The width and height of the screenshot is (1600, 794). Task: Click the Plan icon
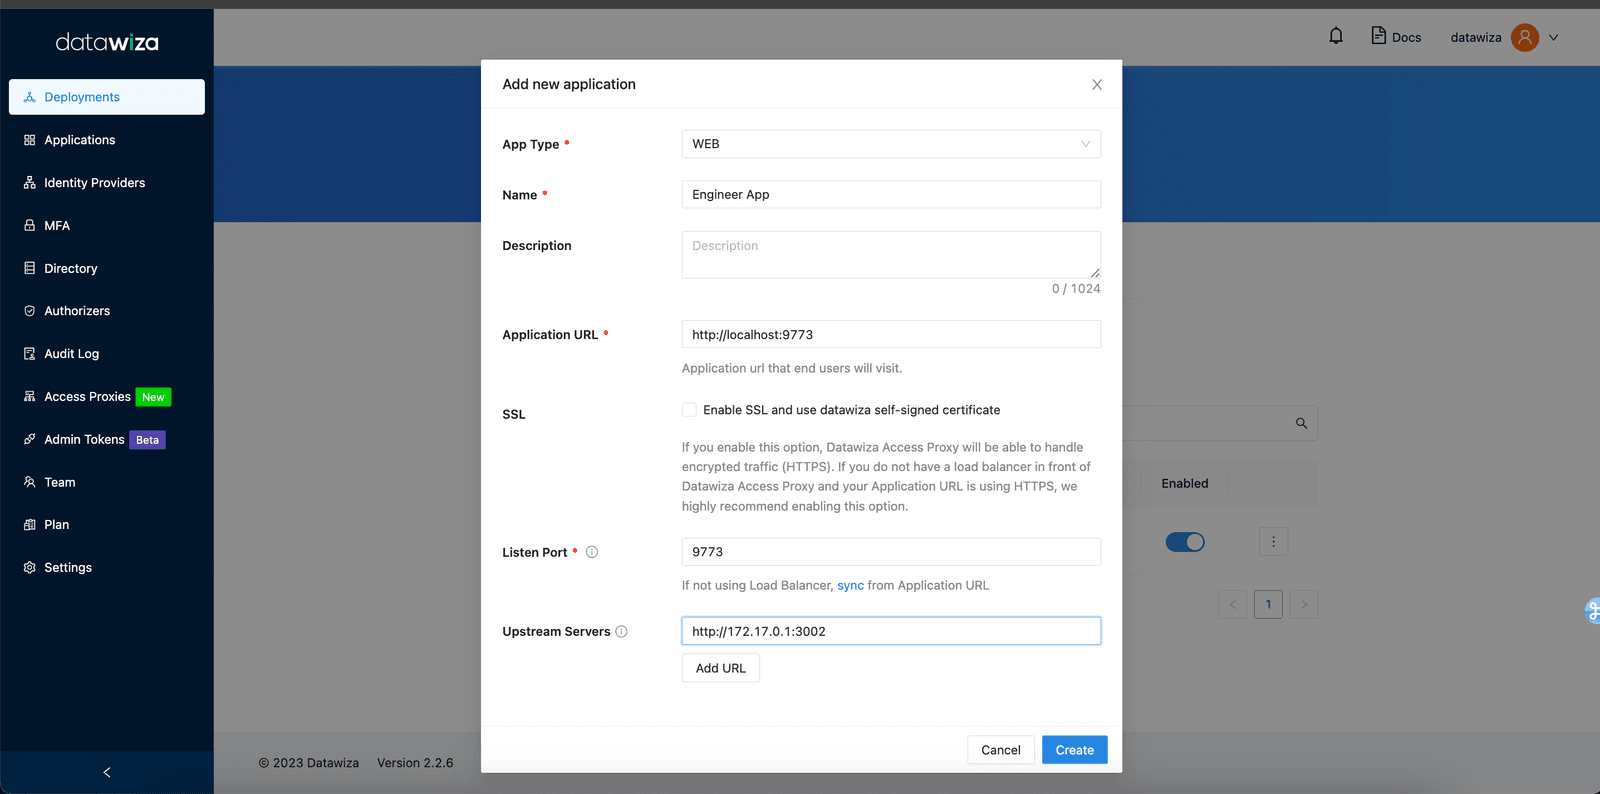(30, 524)
